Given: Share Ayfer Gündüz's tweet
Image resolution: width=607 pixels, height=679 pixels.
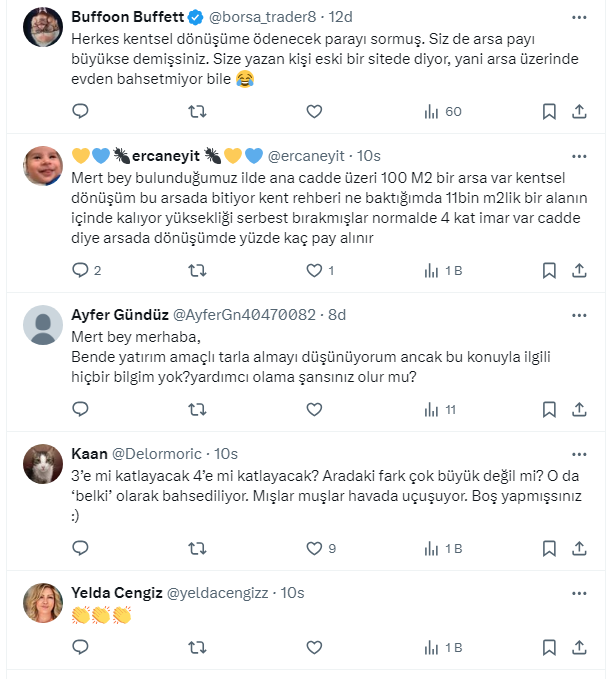Looking at the screenshot, I should [579, 409].
